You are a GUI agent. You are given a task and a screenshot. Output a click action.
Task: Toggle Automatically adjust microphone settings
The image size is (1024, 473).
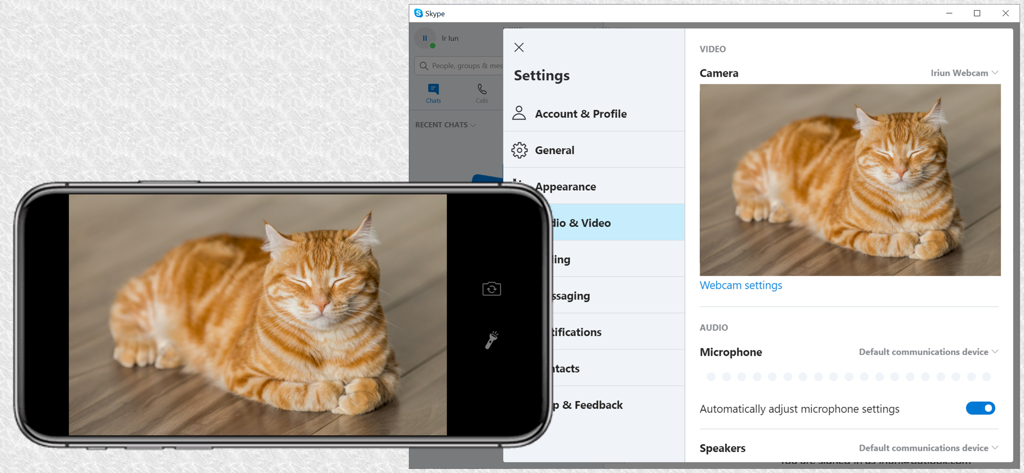point(980,408)
